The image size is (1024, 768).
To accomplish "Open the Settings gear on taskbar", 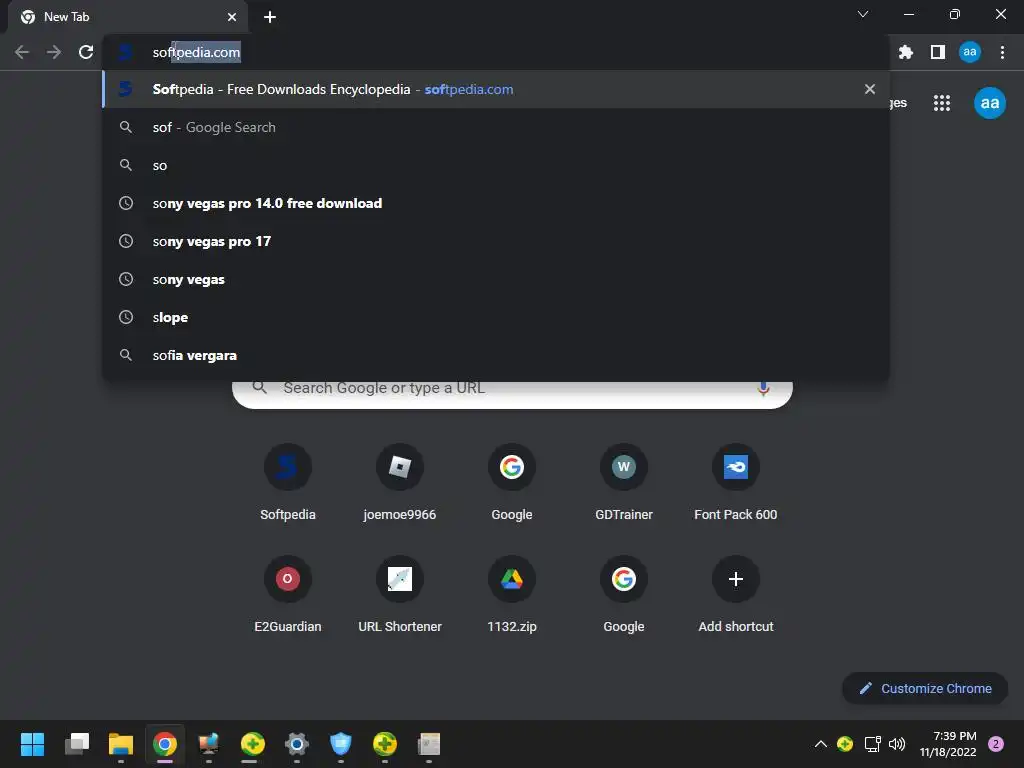I will point(296,744).
